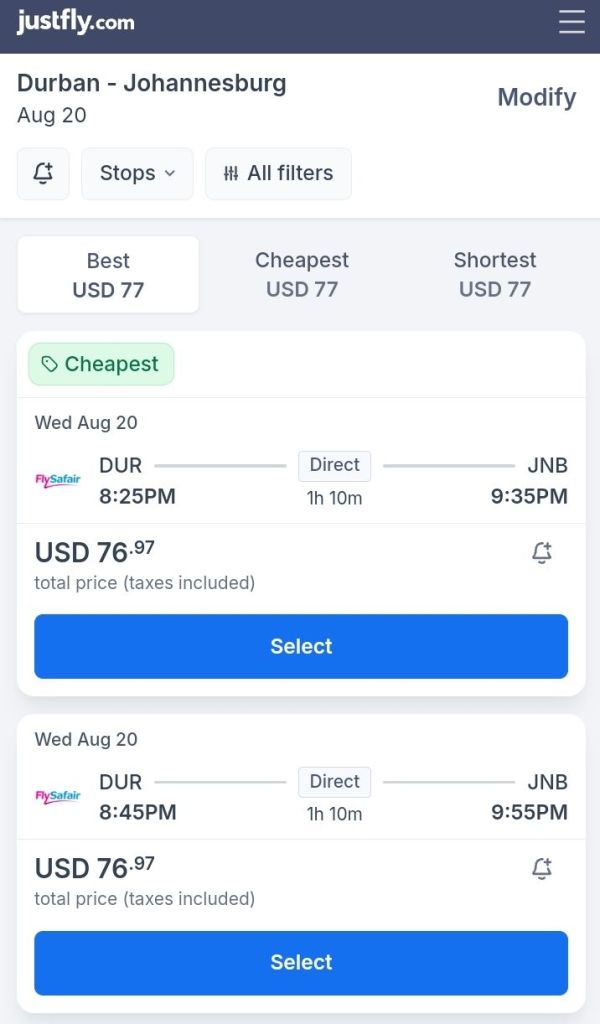Expand the Stops dropdown
The height and width of the screenshot is (1024, 600).
pyautogui.click(x=137, y=173)
